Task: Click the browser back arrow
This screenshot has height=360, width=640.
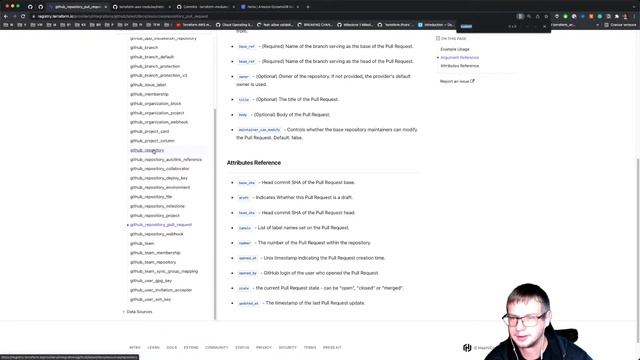Action: 6,16
